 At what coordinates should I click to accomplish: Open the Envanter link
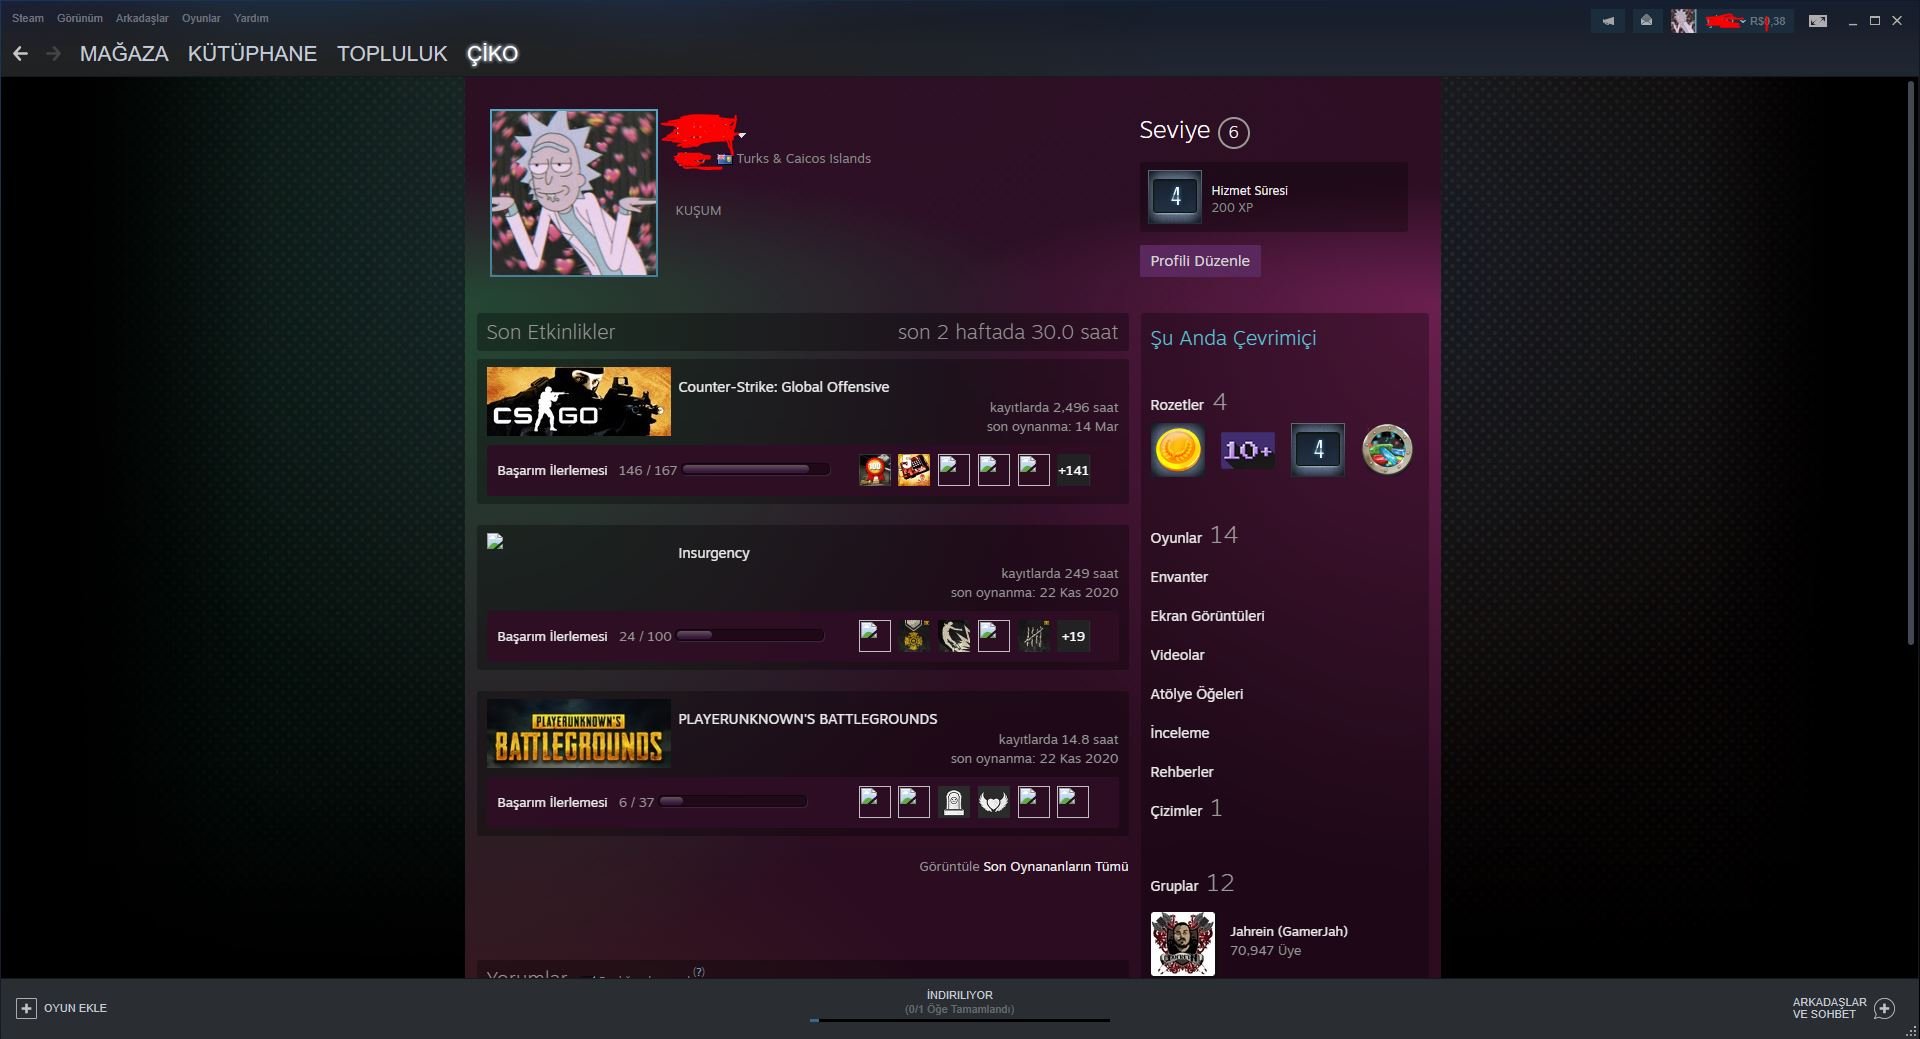coord(1179,577)
